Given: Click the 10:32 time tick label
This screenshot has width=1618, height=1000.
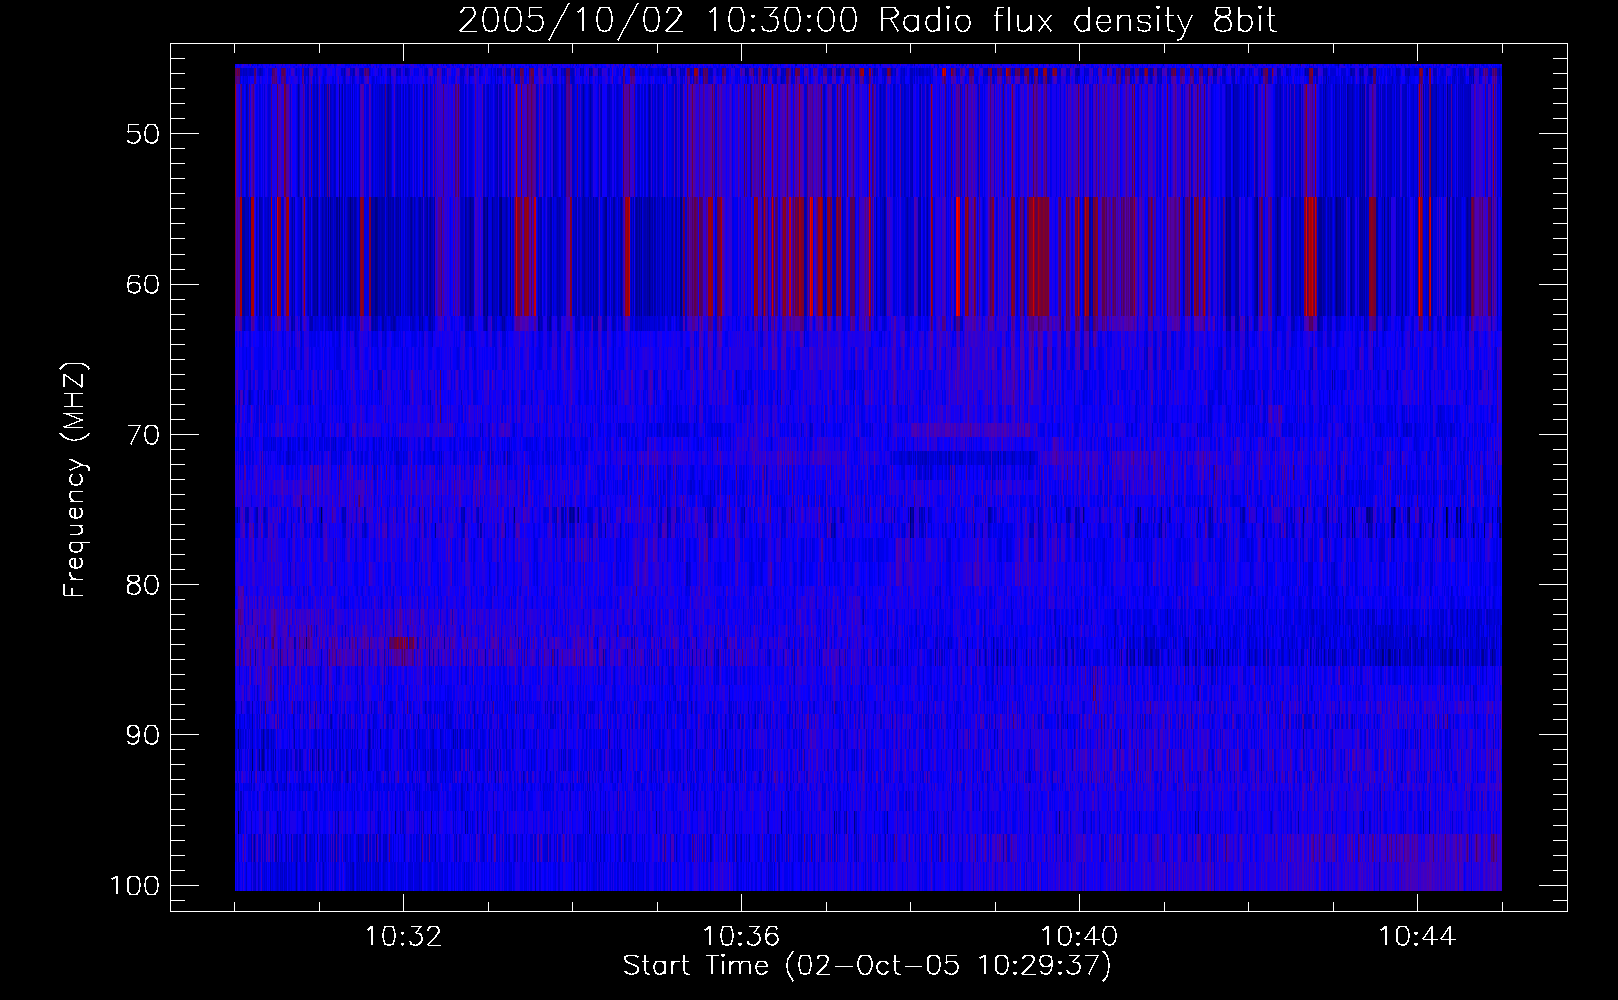Looking at the screenshot, I should point(403,937).
